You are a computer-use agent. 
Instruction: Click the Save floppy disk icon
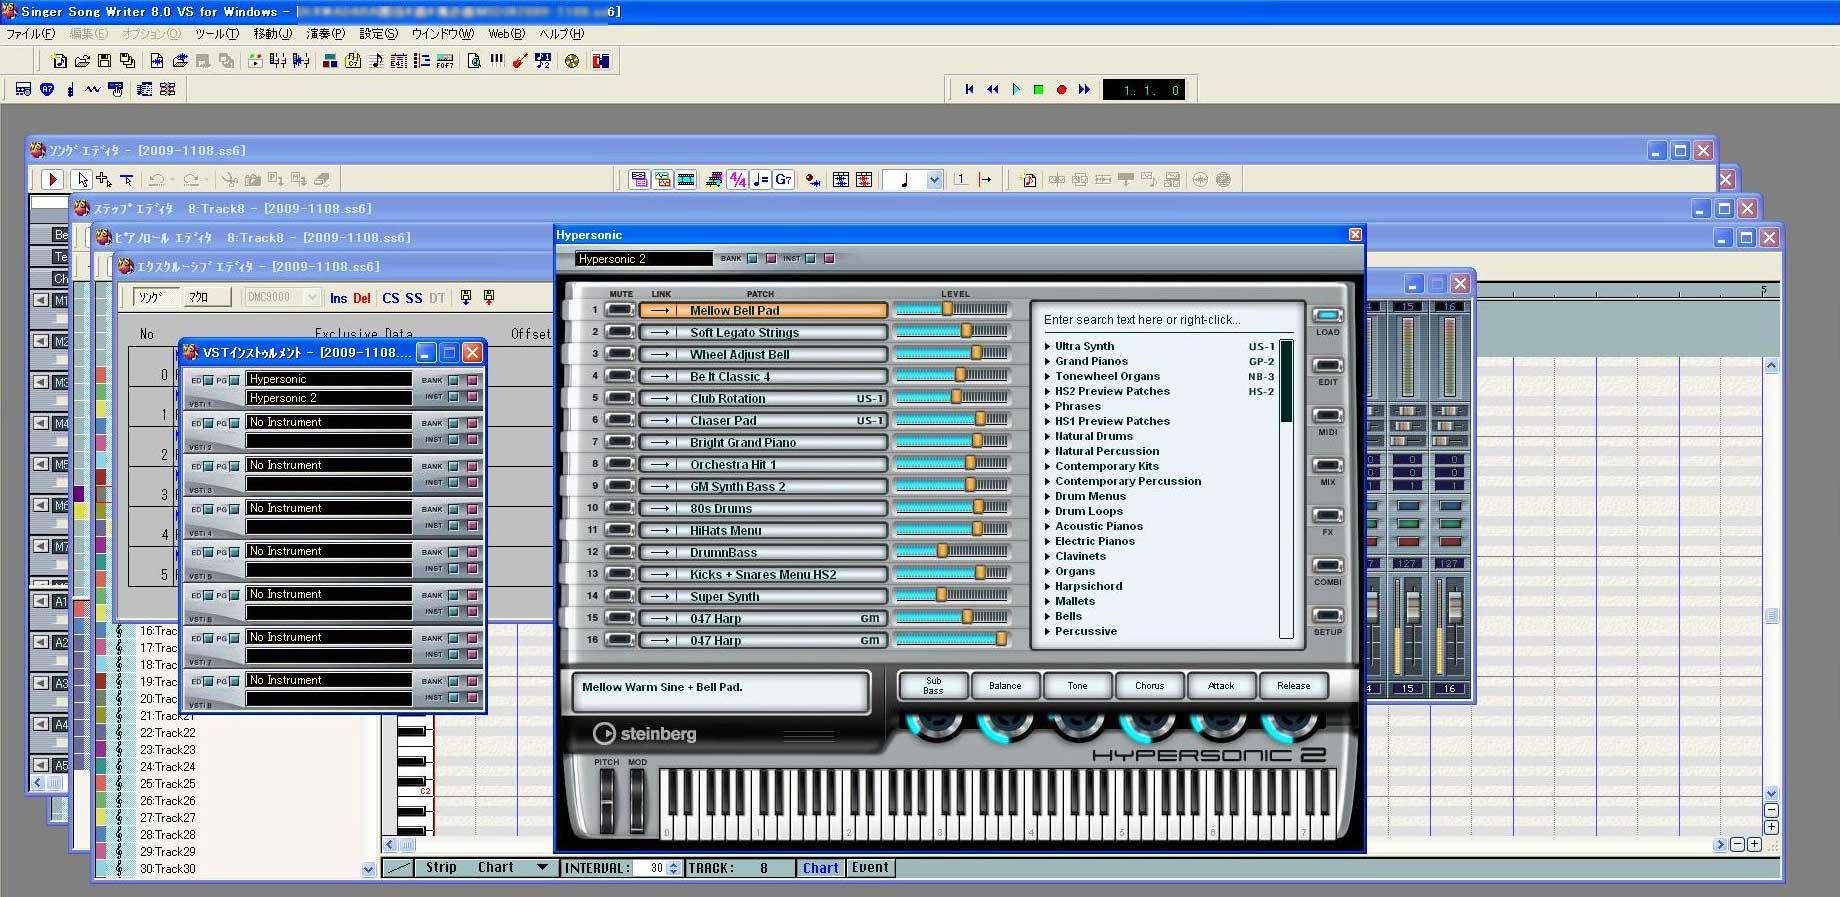[x=104, y=61]
